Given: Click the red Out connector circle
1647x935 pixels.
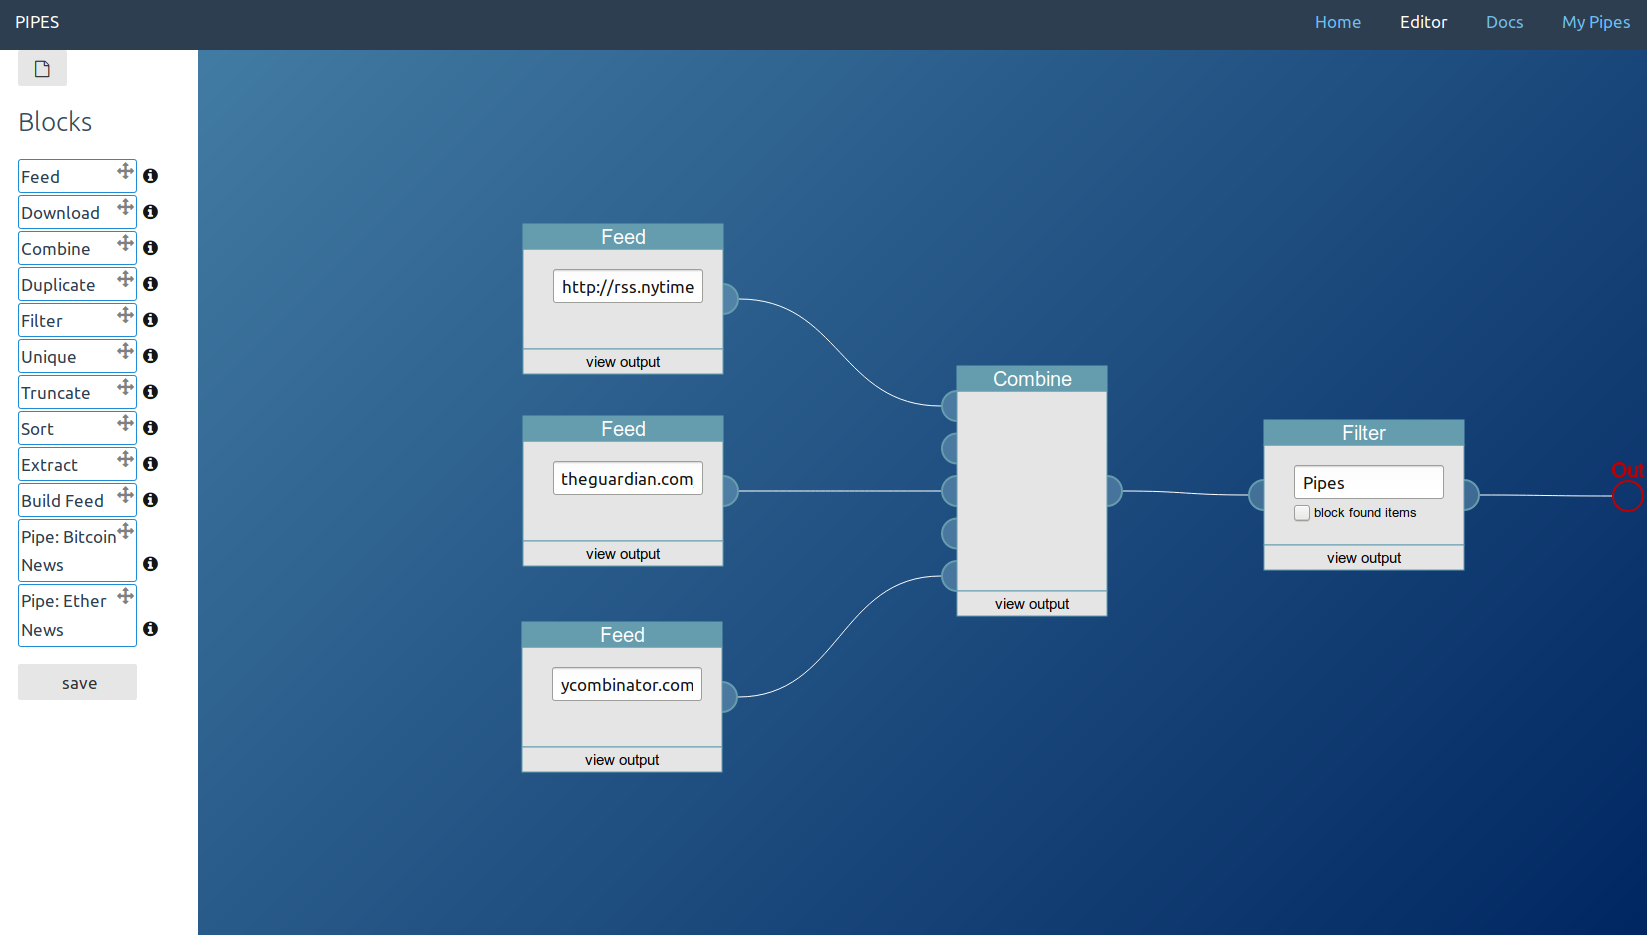Looking at the screenshot, I should click(x=1627, y=495).
